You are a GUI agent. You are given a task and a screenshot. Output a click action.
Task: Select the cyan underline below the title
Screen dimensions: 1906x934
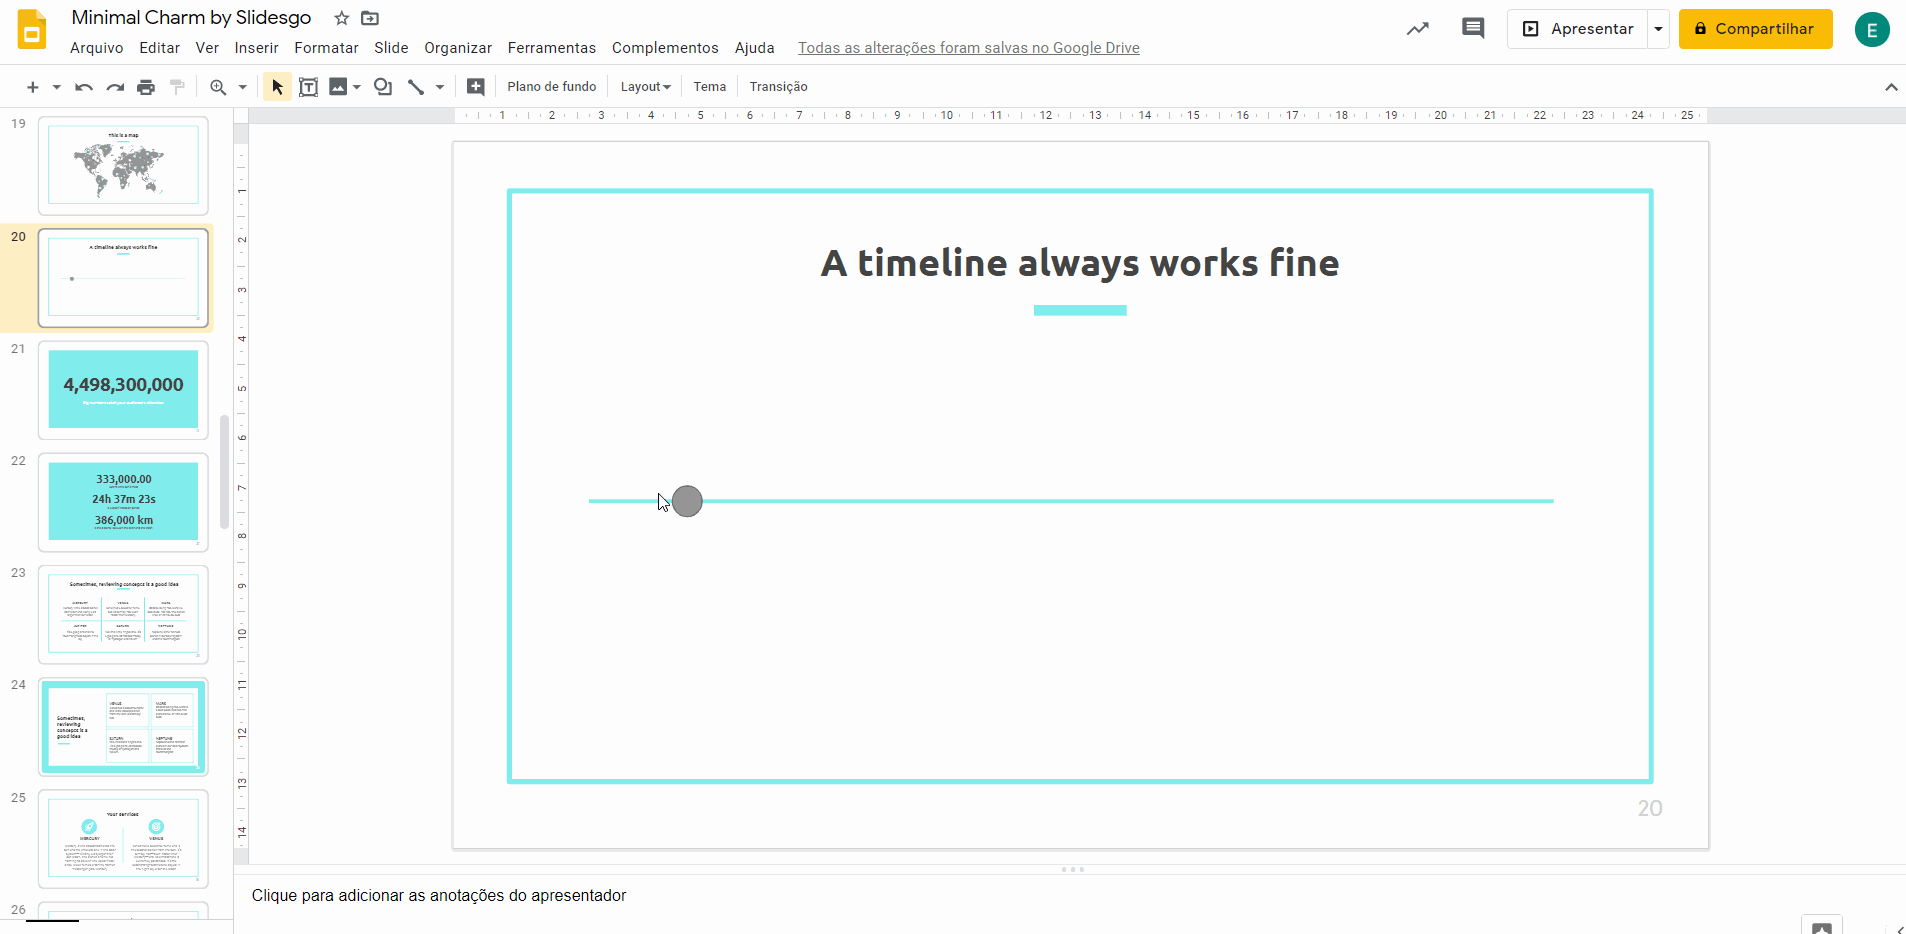point(1080,310)
